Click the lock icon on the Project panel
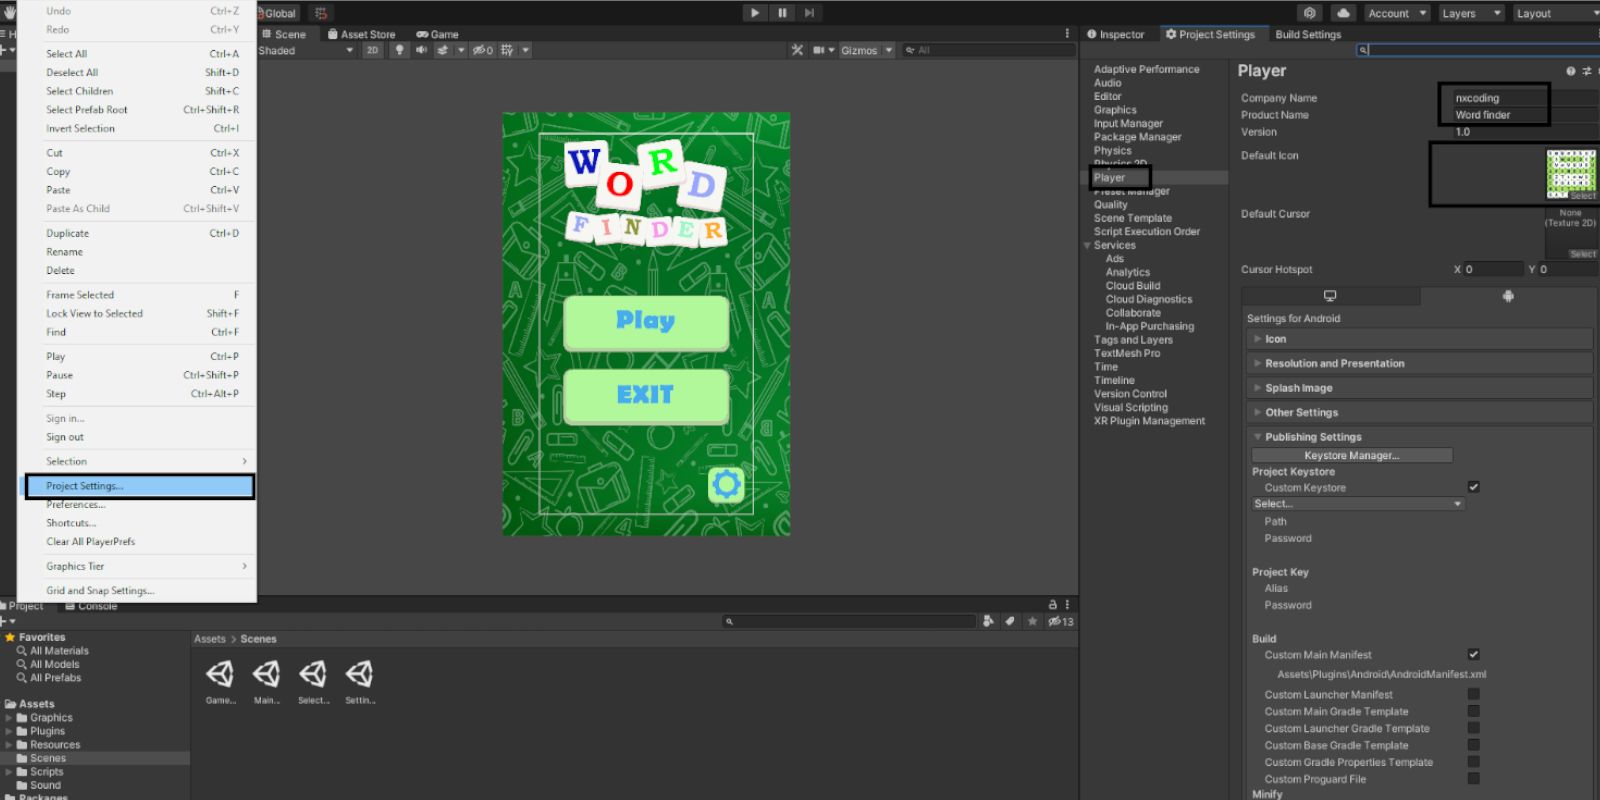This screenshot has width=1600, height=800. 1052,605
